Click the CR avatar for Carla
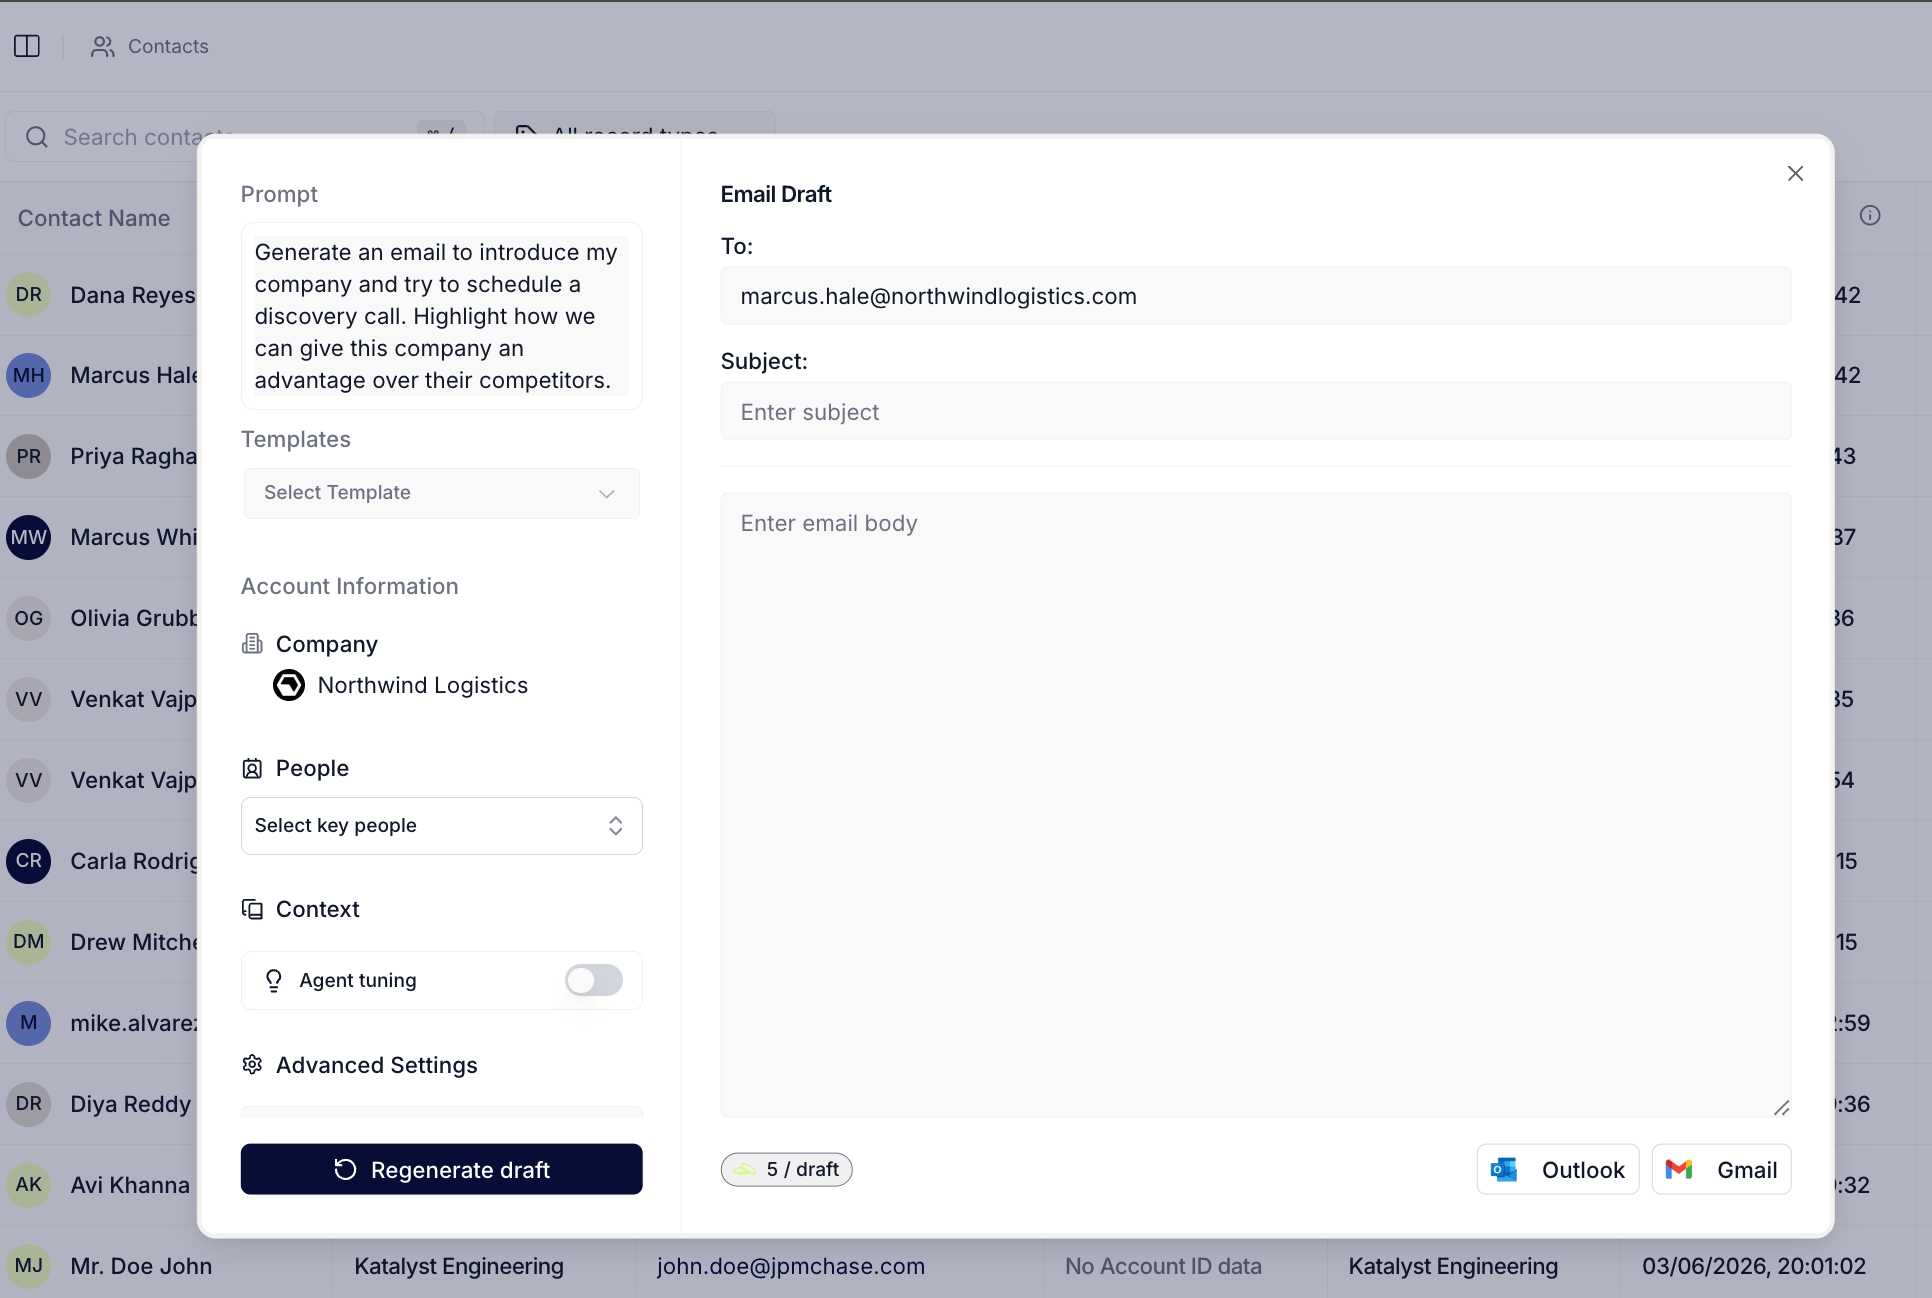This screenshot has height=1298, width=1932. point(29,861)
